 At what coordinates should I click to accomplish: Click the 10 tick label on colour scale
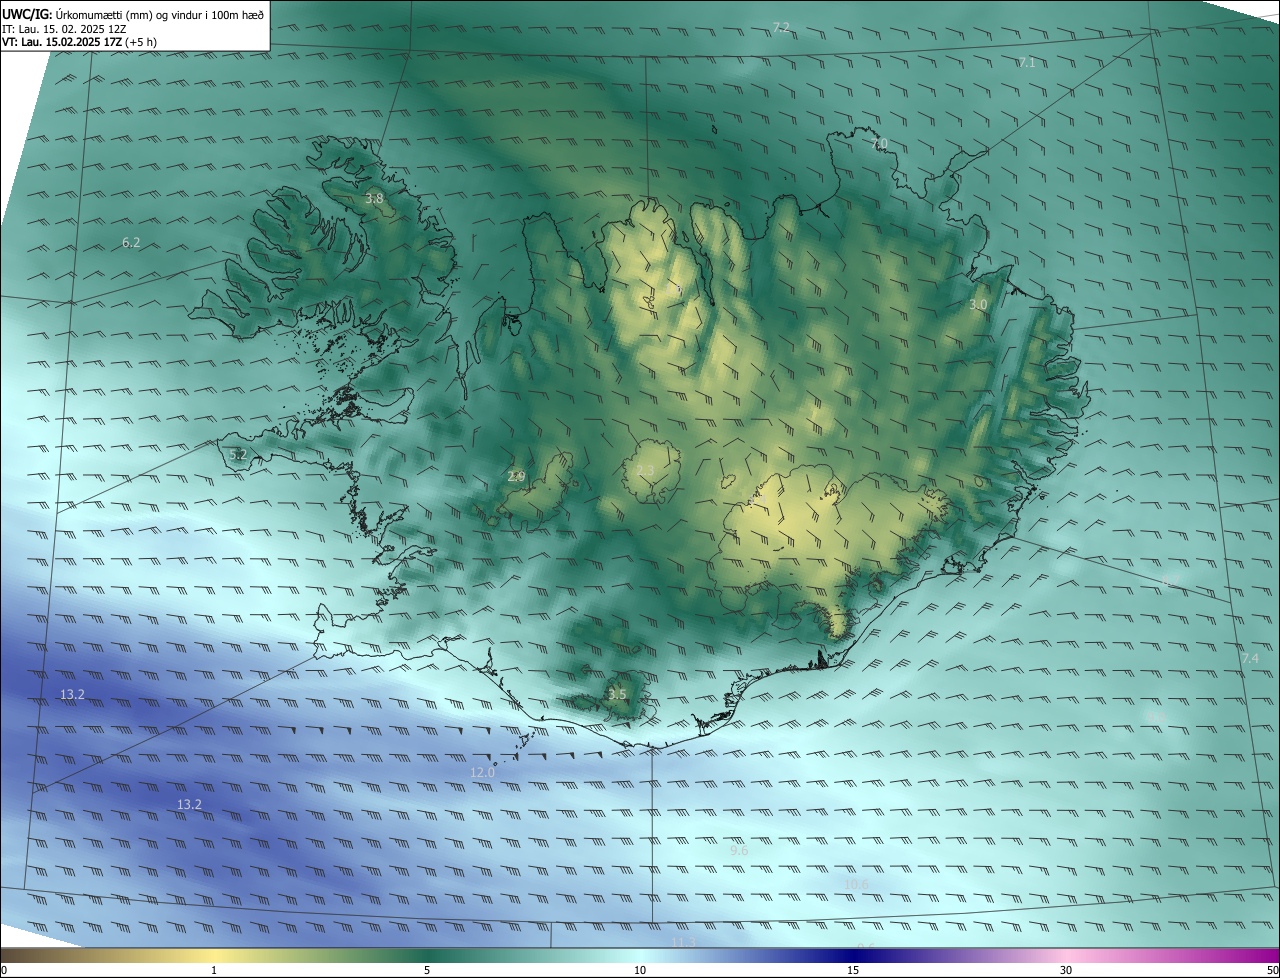[x=640, y=970]
